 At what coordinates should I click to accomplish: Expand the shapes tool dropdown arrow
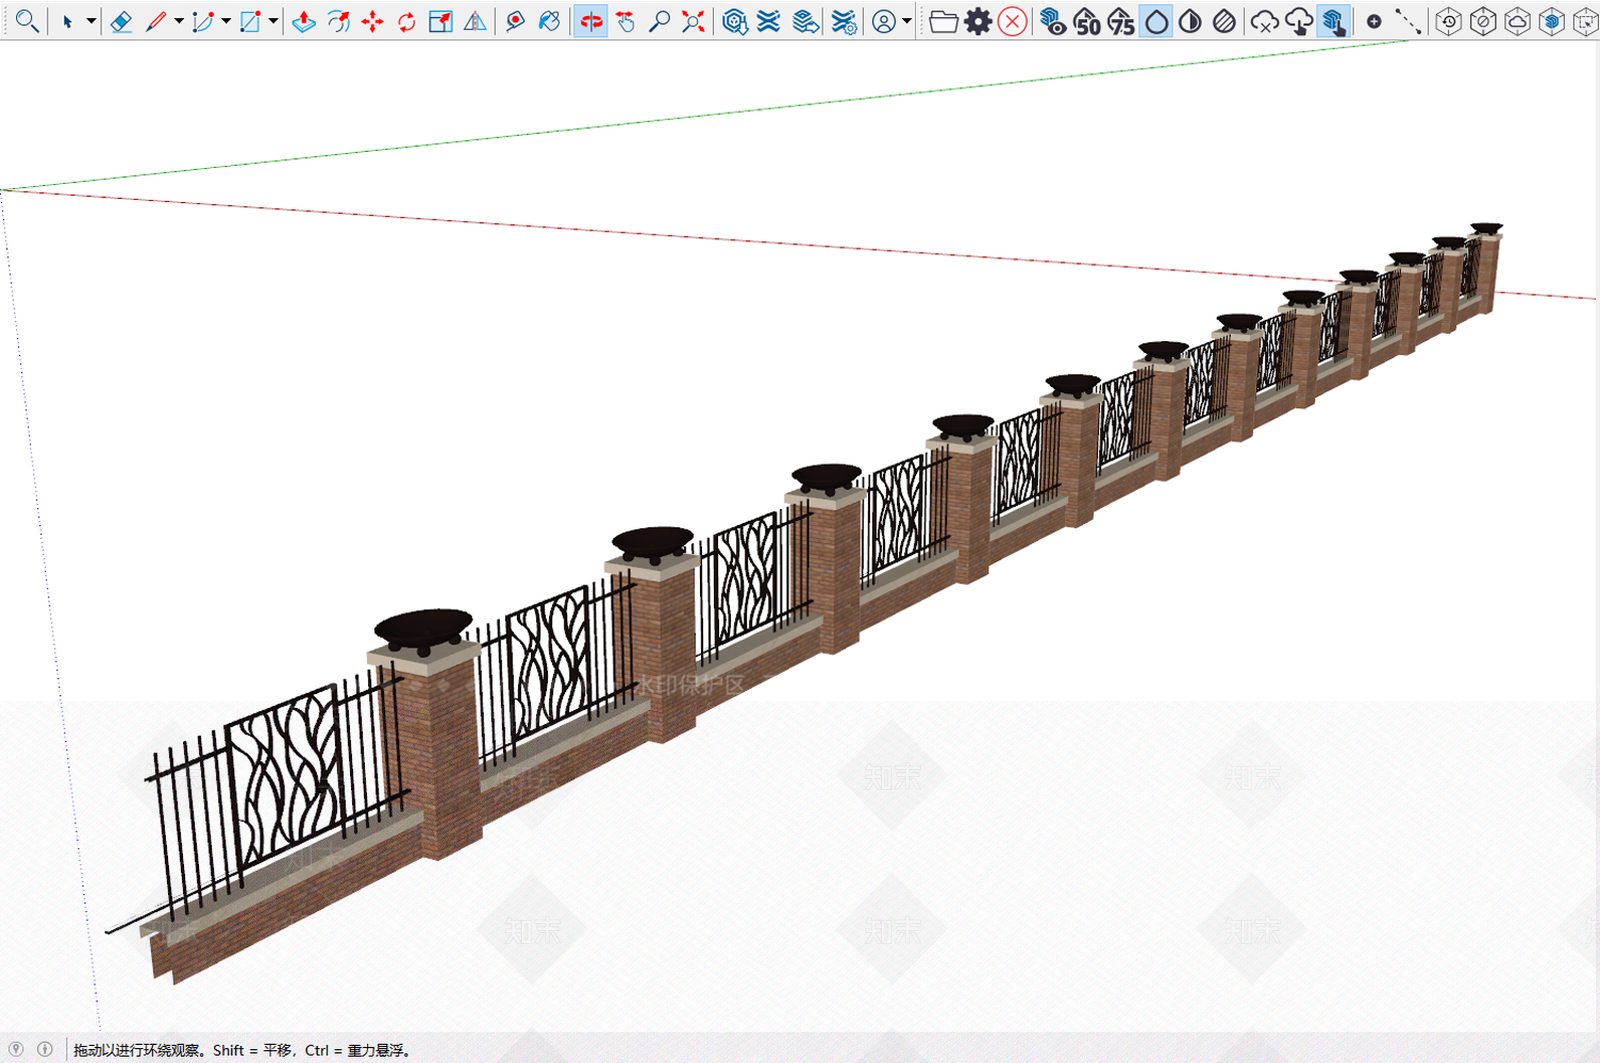[x=273, y=21]
